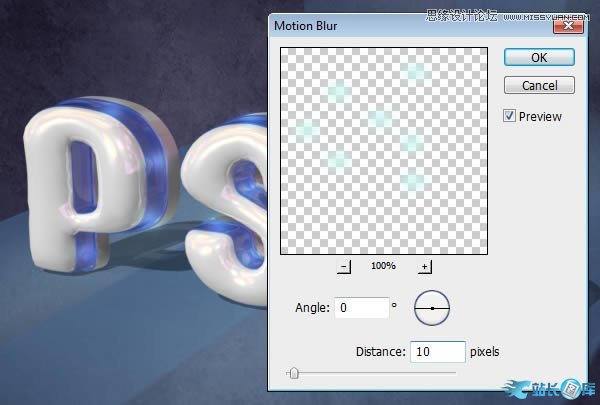Viewport: 600px width, 405px height.
Task: Click the pixels unit label
Action: pos(484,352)
